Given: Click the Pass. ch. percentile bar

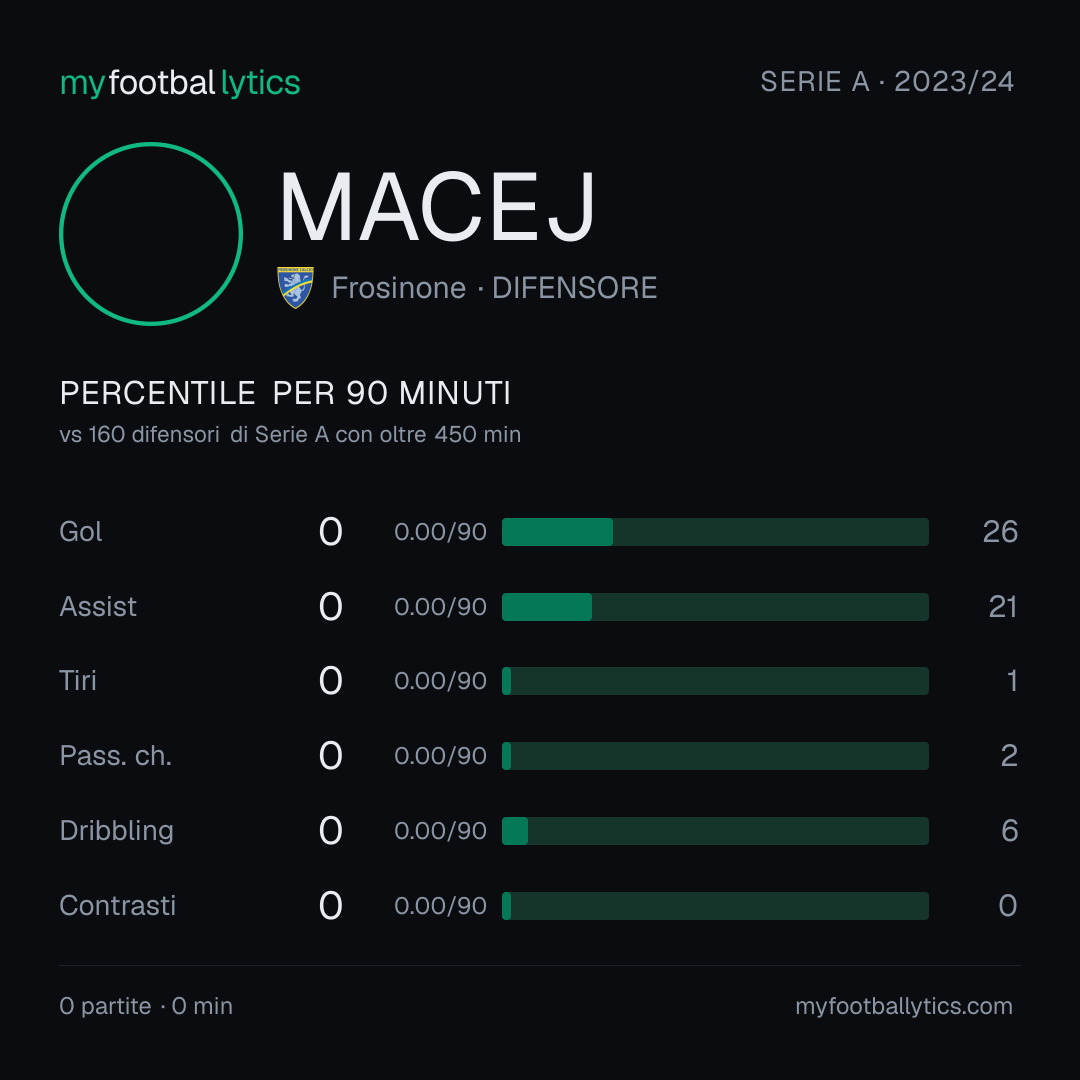Looking at the screenshot, I should [715, 756].
